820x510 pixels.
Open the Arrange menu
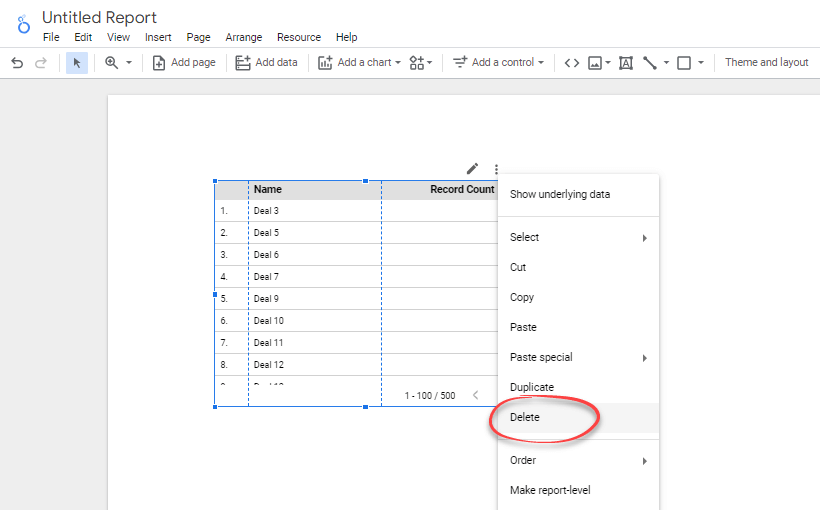(x=244, y=37)
